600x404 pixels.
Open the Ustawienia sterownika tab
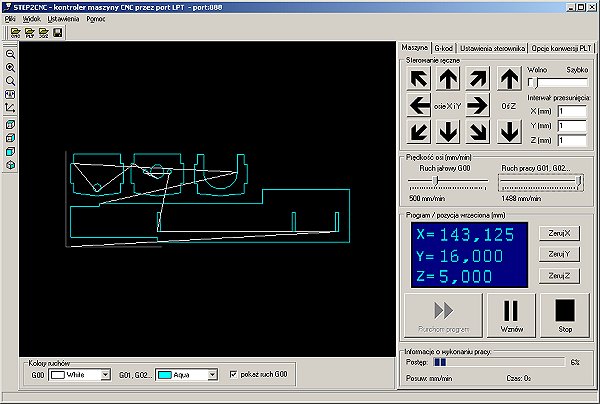492,48
